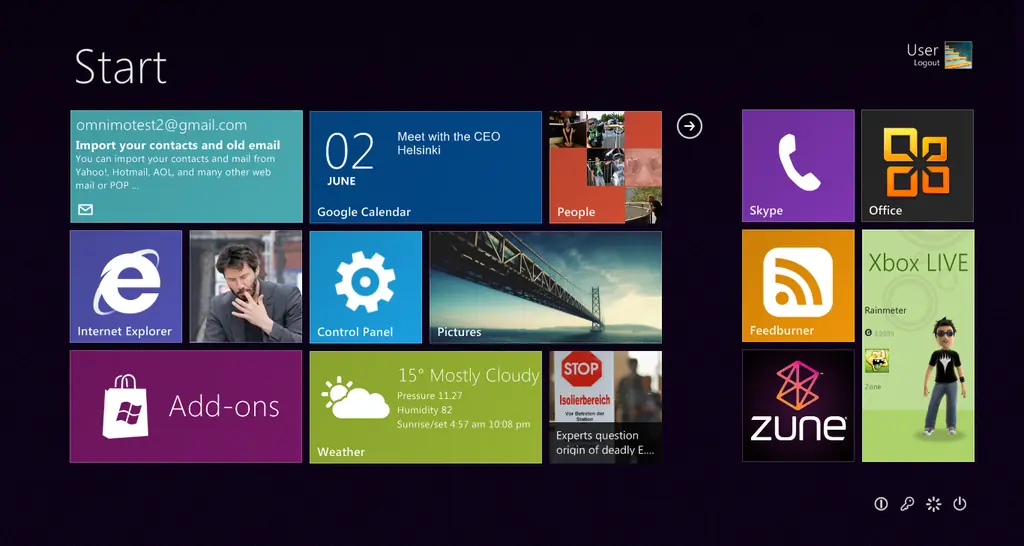Open the Feedburner RSS tile
The height and width of the screenshot is (546, 1024).
point(798,285)
